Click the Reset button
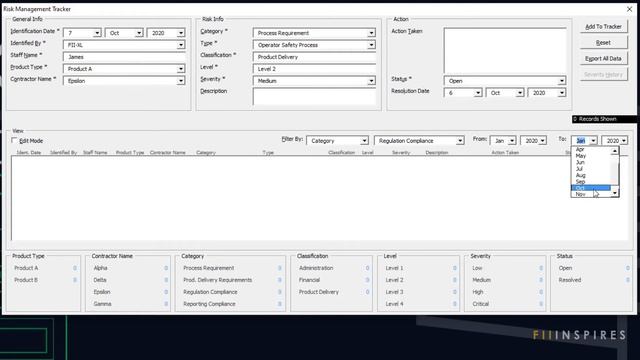The height and width of the screenshot is (360, 640). tap(603, 42)
